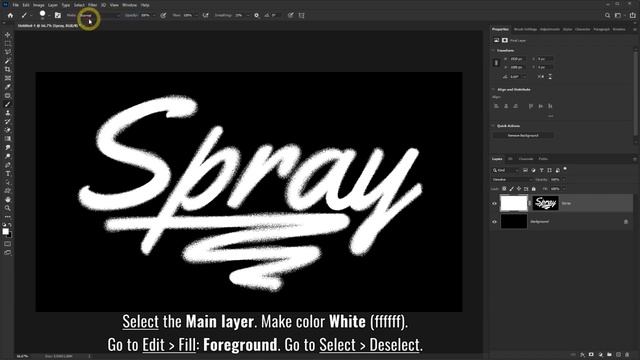Click the more options ellipsis under Align

[x=550, y=116]
